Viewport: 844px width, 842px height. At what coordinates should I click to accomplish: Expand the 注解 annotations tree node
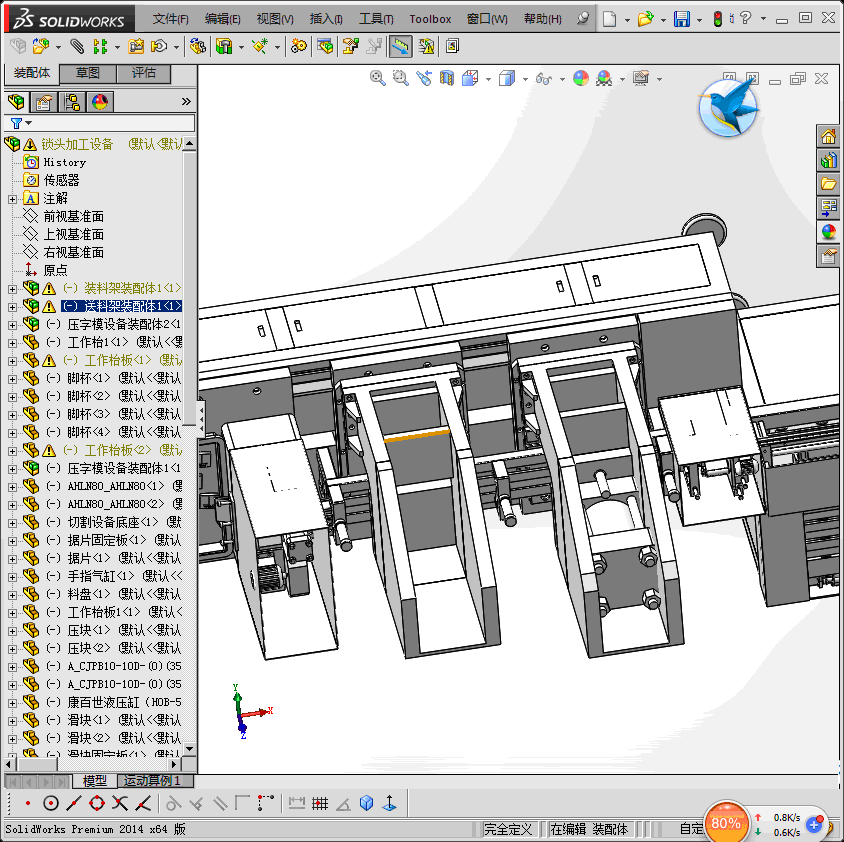pos(12,198)
